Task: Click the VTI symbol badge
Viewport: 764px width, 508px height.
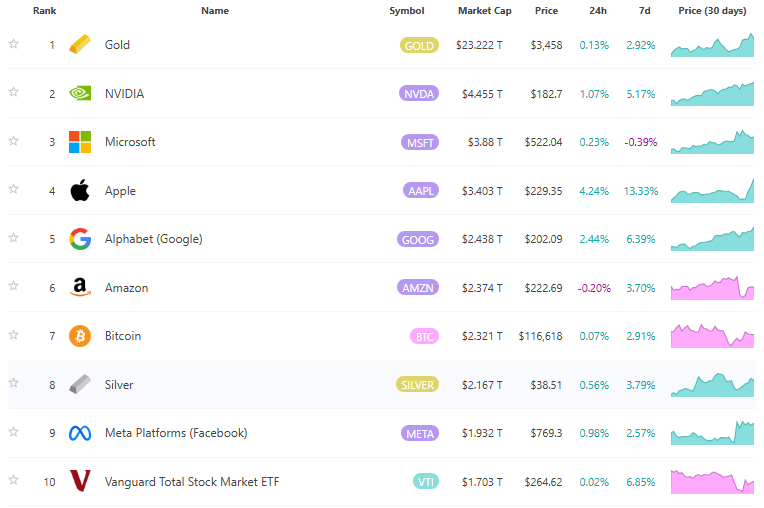Action: (426, 482)
